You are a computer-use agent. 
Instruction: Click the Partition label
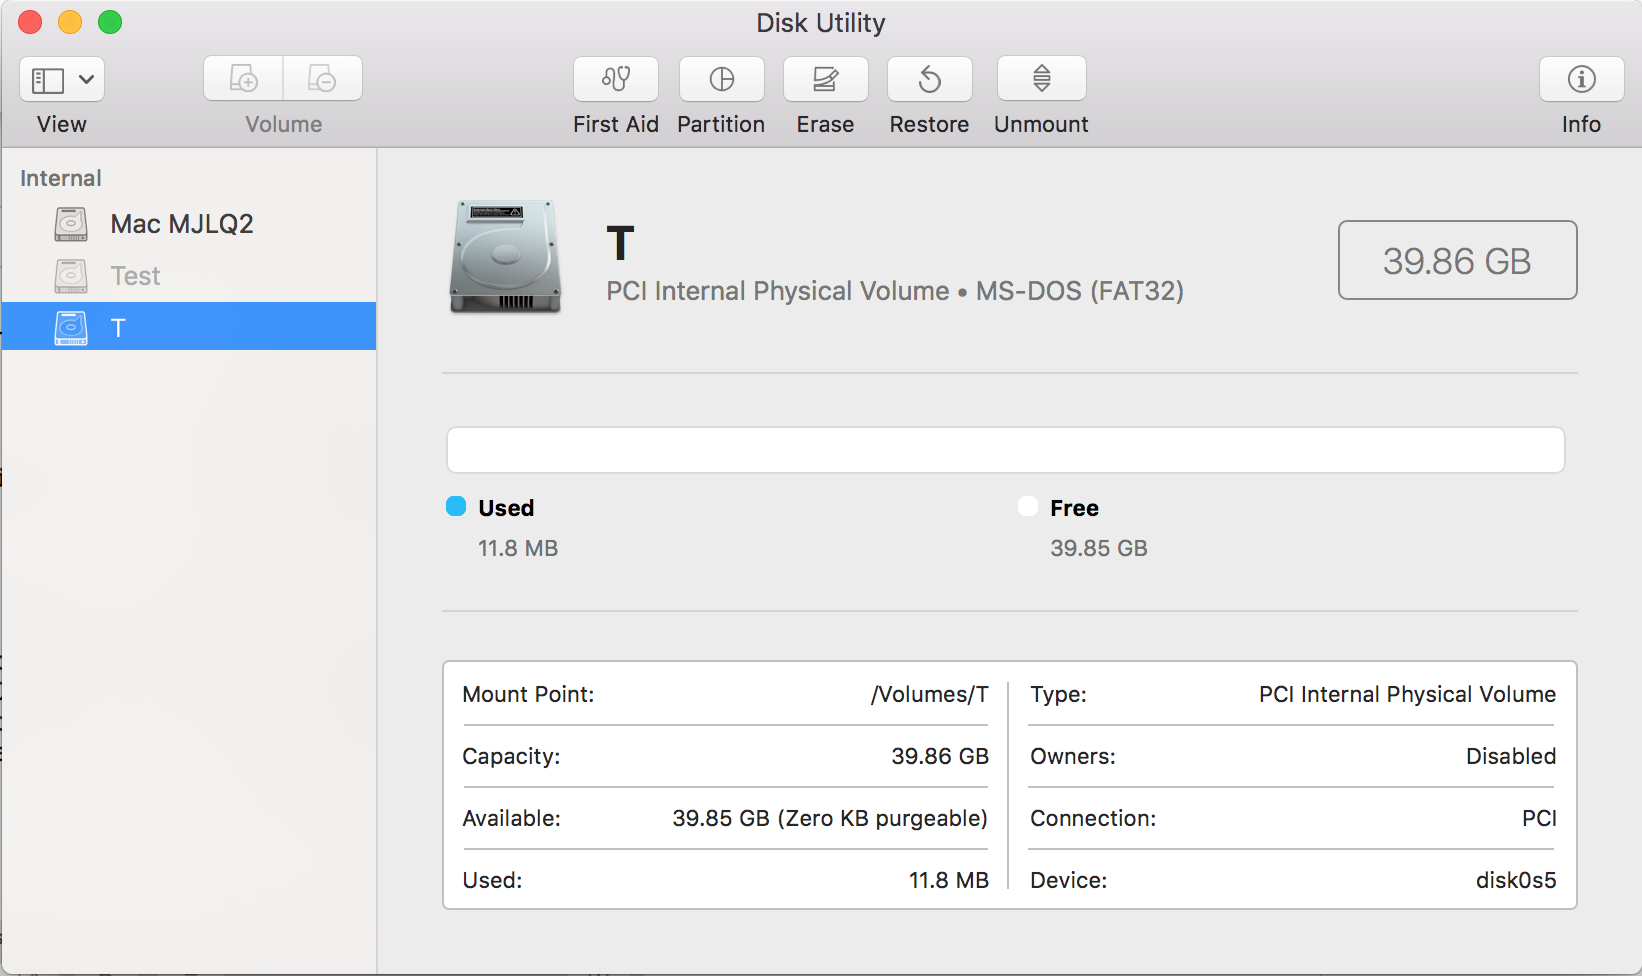click(x=721, y=124)
